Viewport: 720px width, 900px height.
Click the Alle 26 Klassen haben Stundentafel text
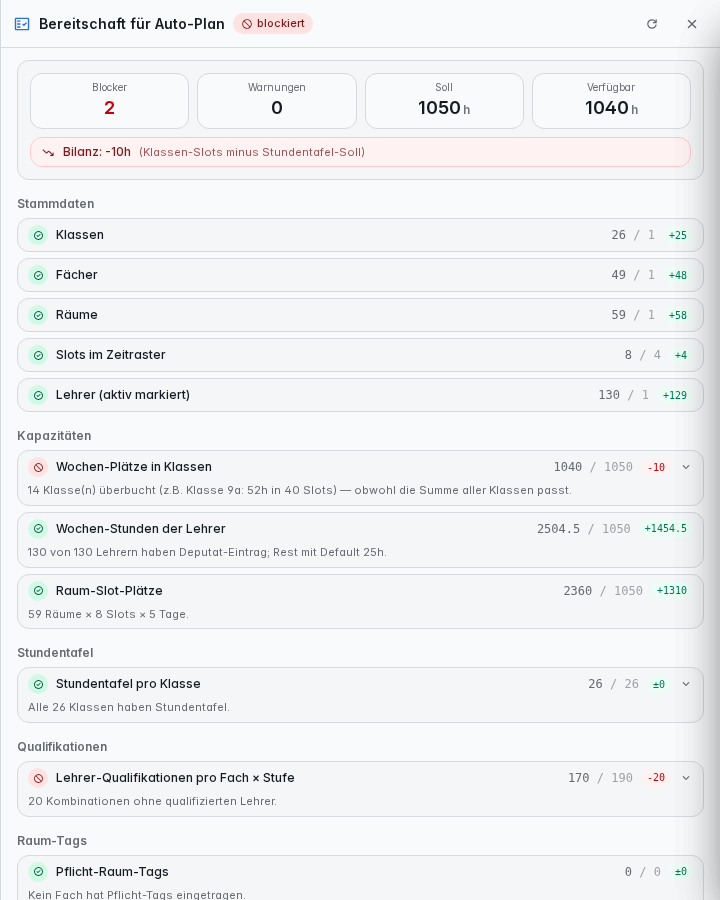coord(129,707)
